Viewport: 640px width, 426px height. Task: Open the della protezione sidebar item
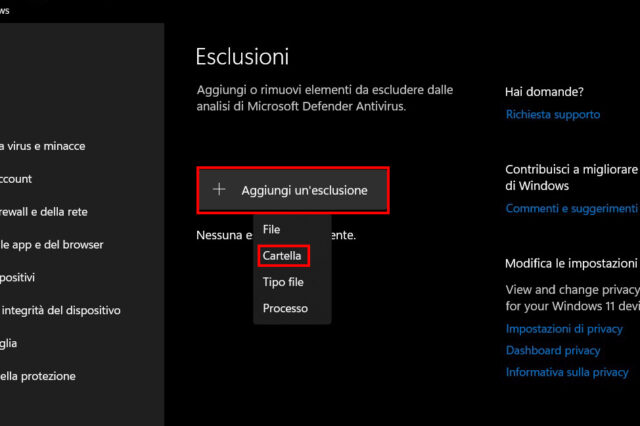pyautogui.click(x=38, y=376)
